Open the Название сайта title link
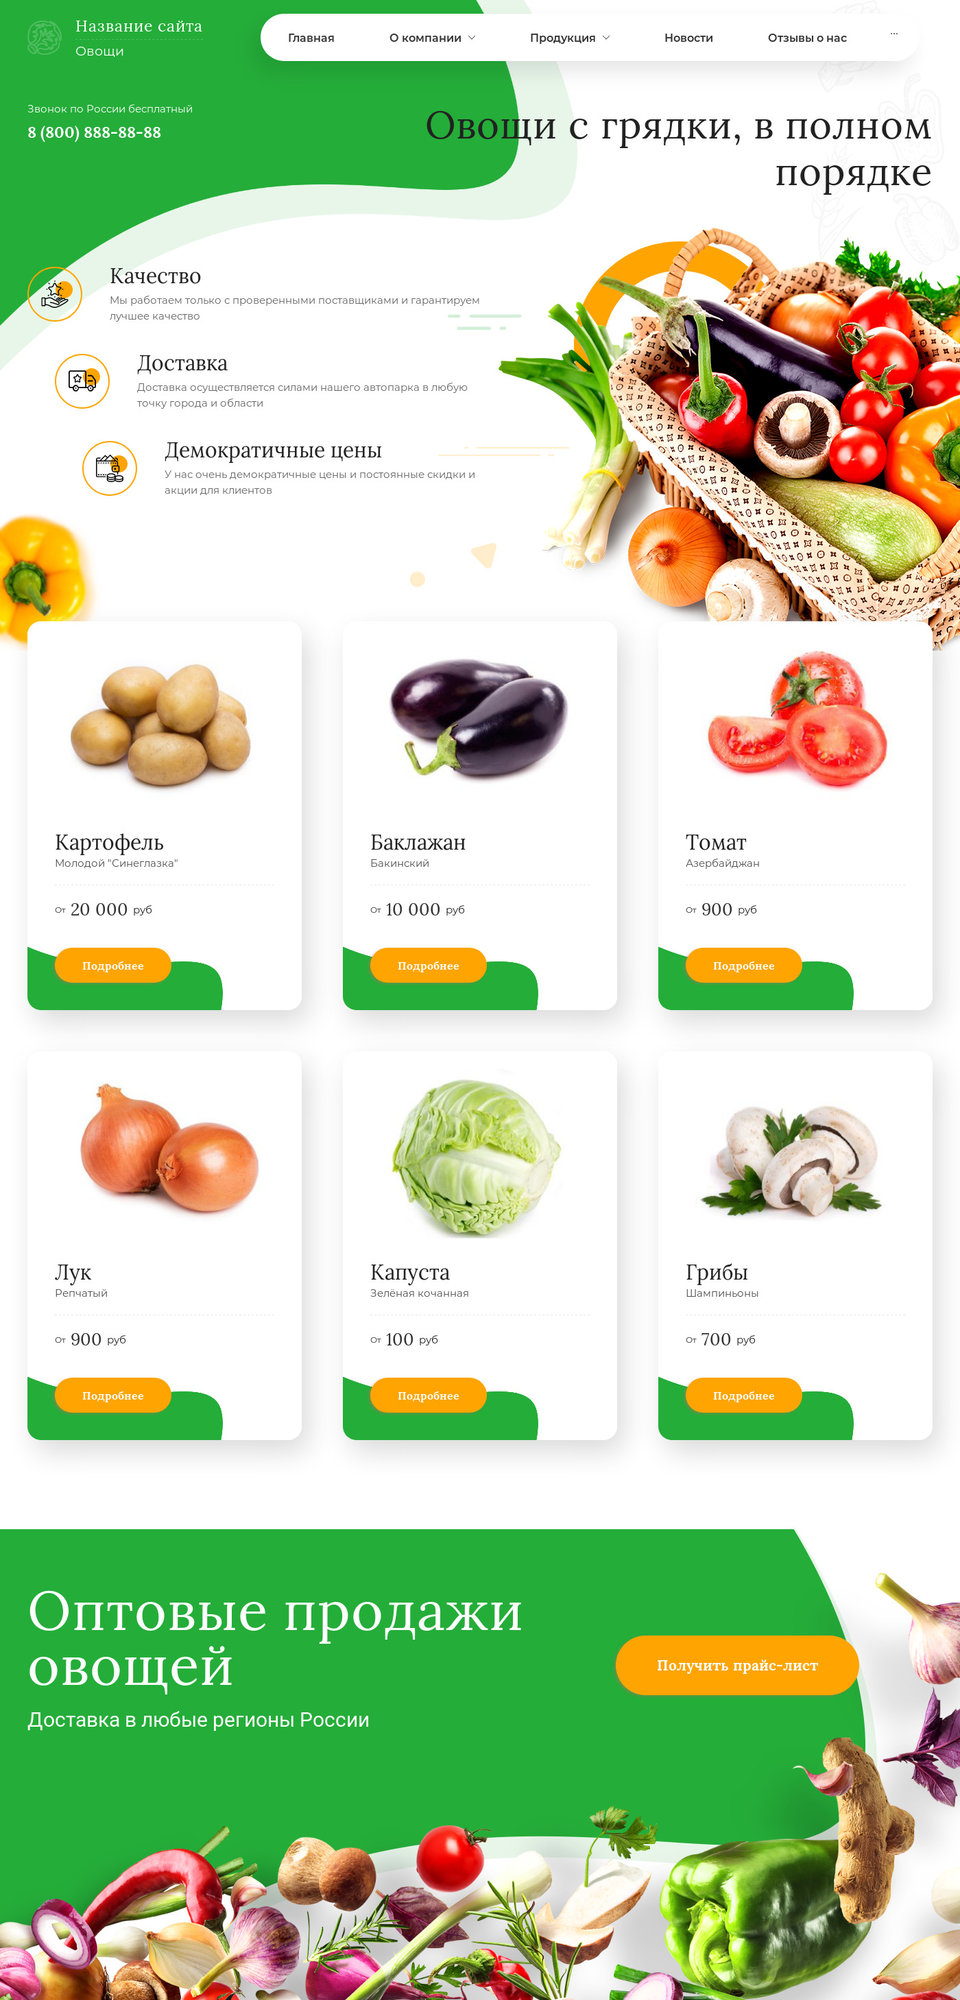 coord(139,26)
